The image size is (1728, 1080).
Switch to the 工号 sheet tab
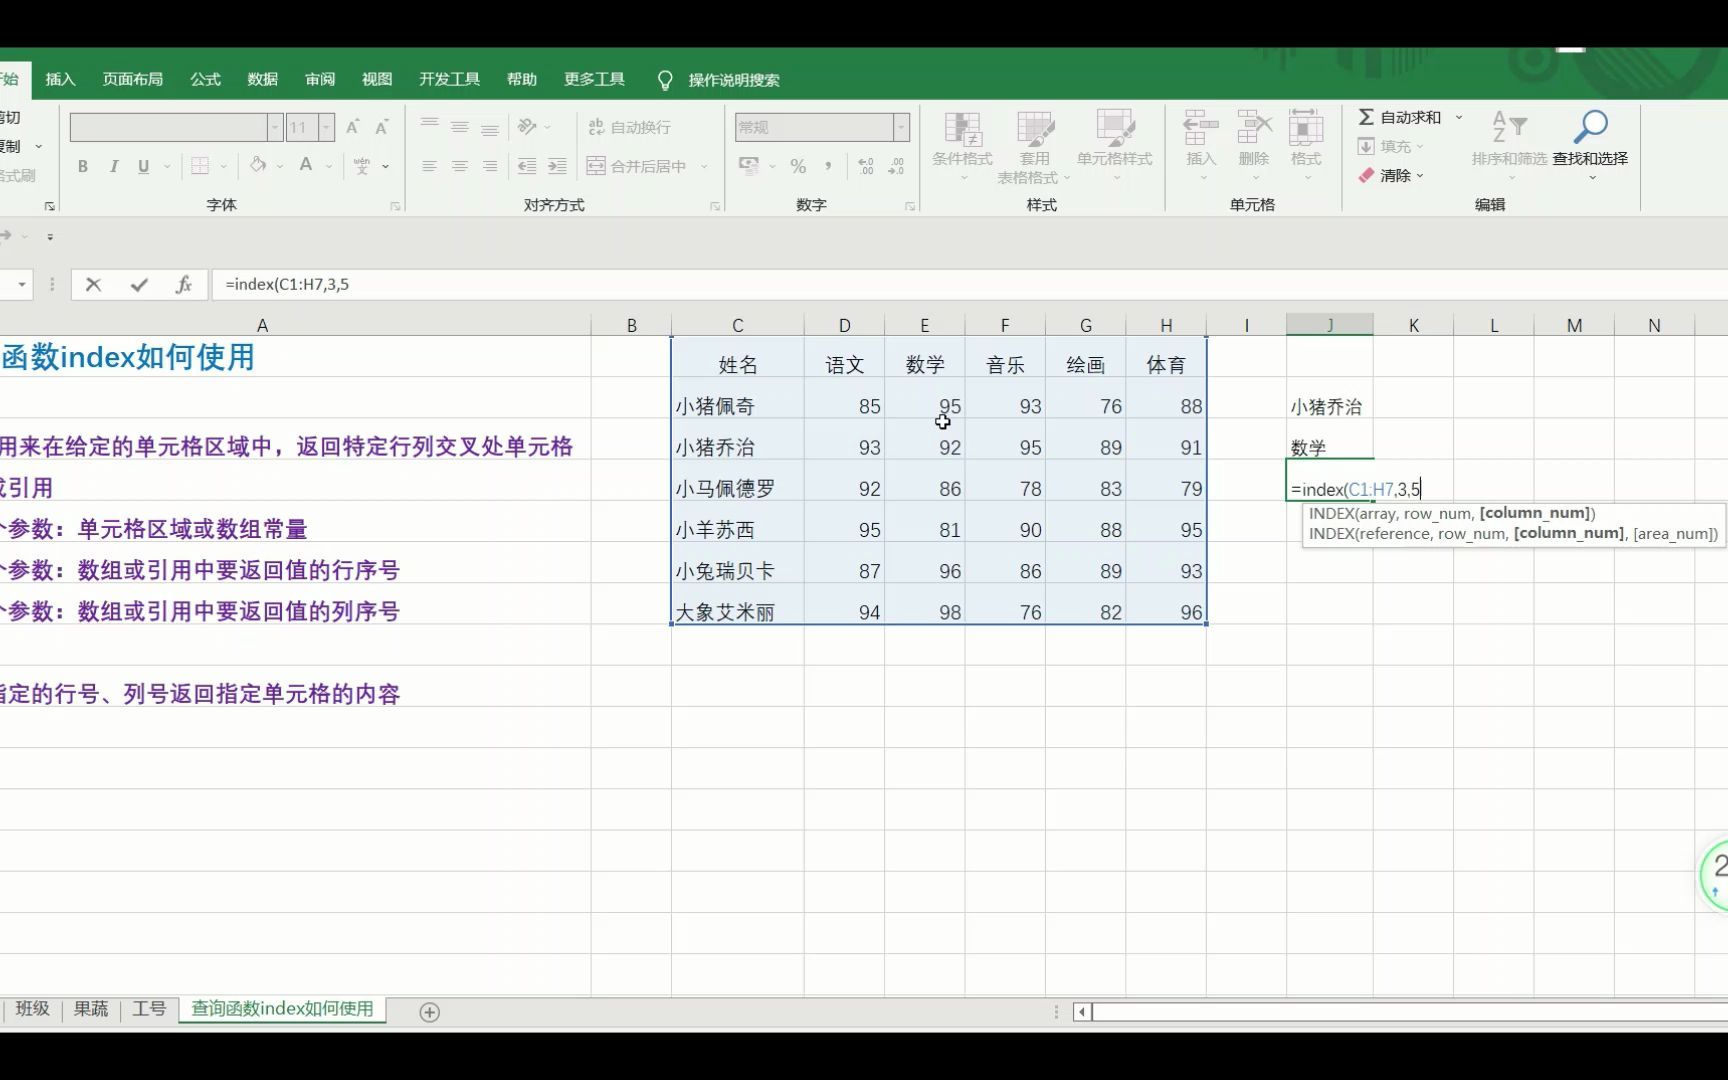click(149, 1009)
